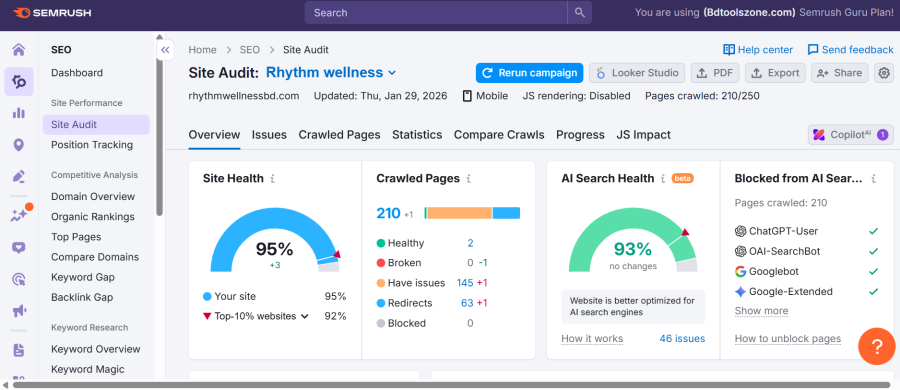Viewport: 900px width, 390px height.
Task: Open the heart chat bubble icon in the rail
Action: click(18, 248)
